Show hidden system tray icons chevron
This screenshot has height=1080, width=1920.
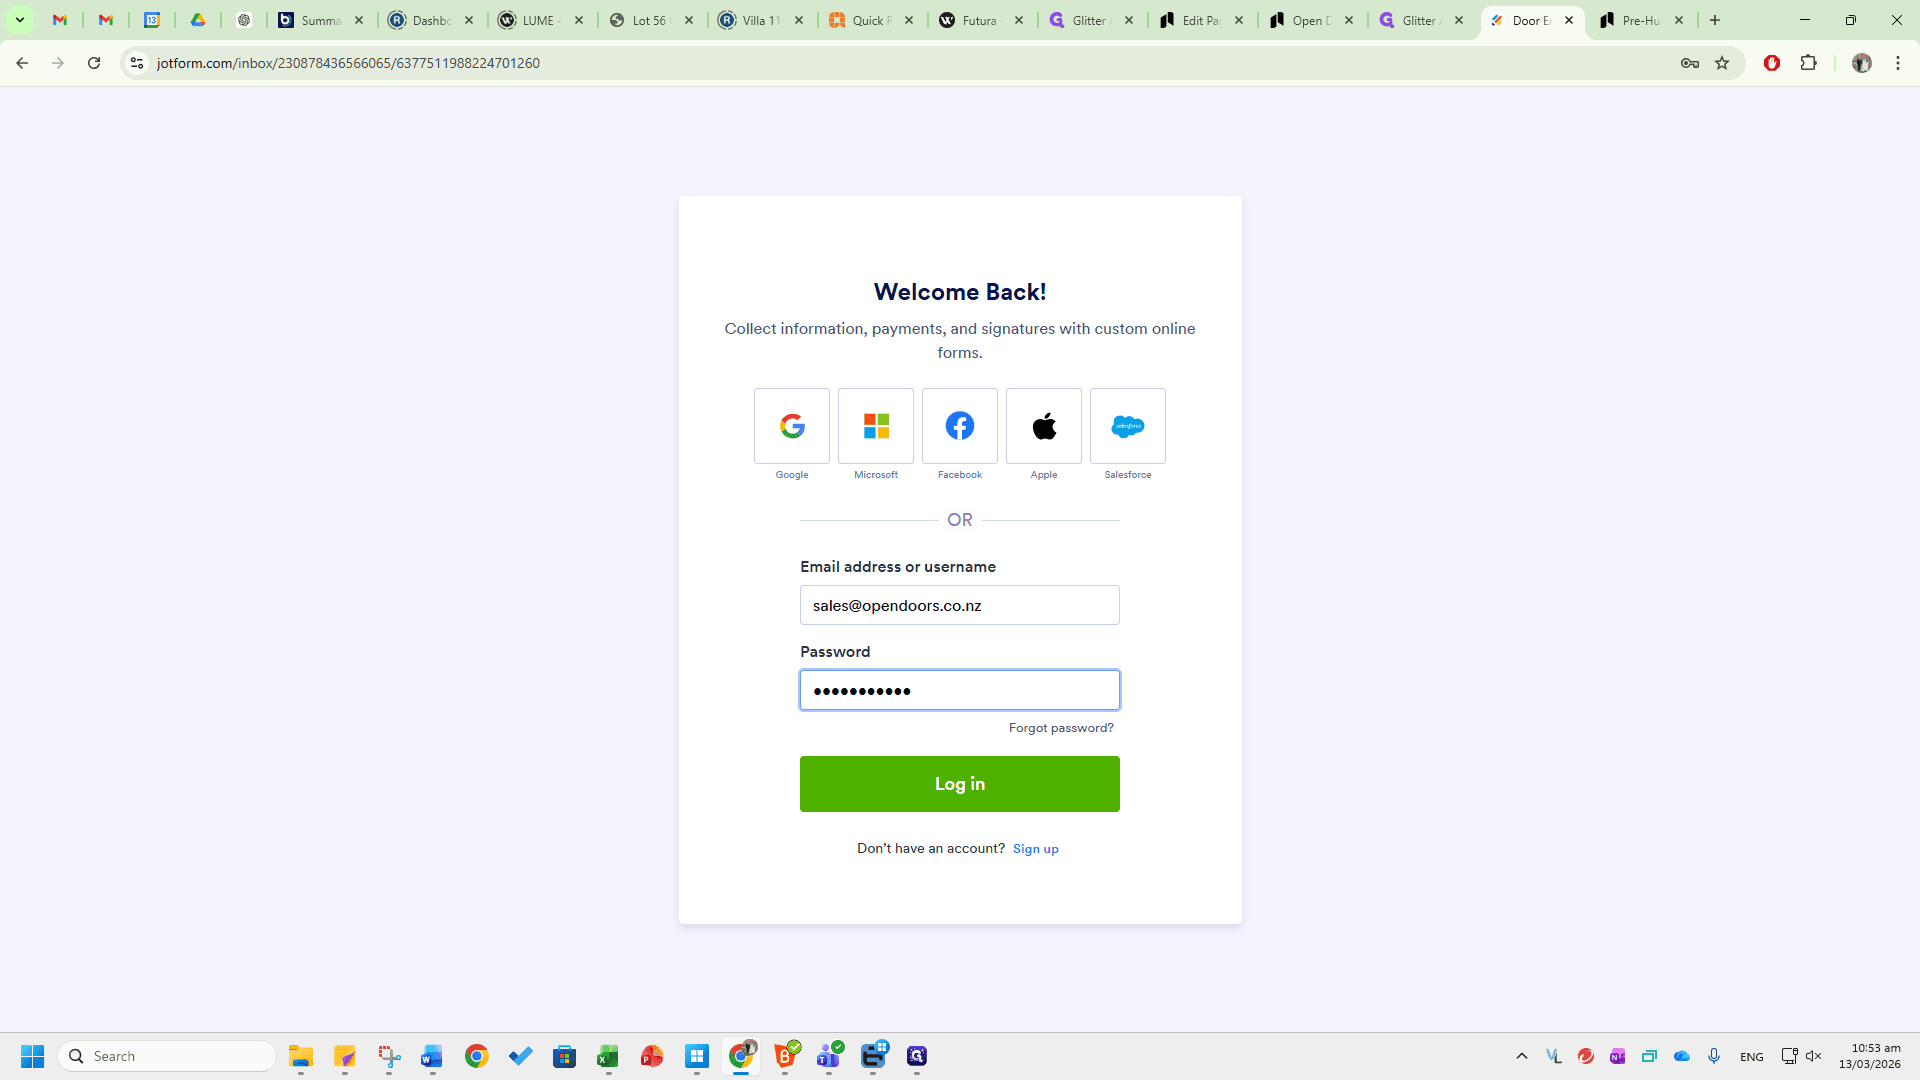click(1522, 1056)
